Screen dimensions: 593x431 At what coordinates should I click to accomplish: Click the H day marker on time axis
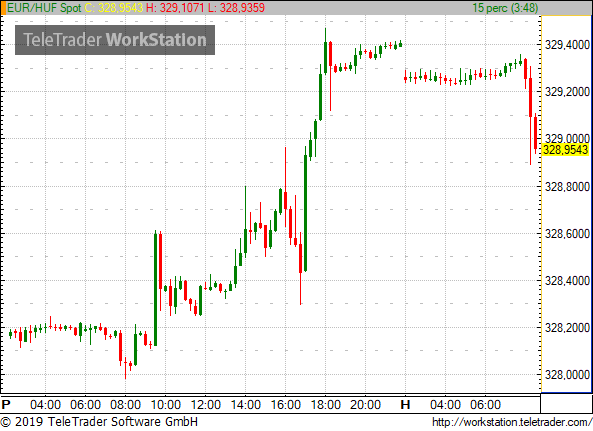pyautogui.click(x=405, y=405)
